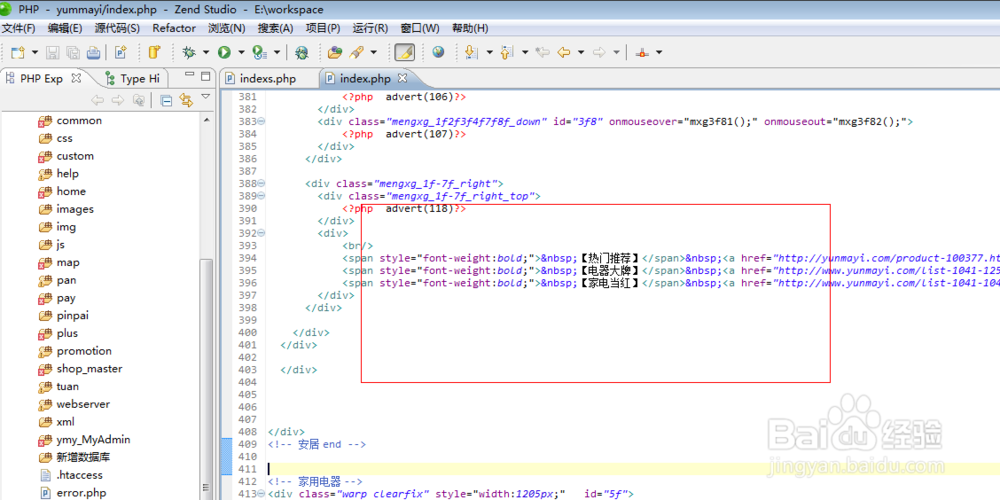Open the Next Annotation dropdown arrow
The height and width of the screenshot is (500, 1000).
[489, 52]
